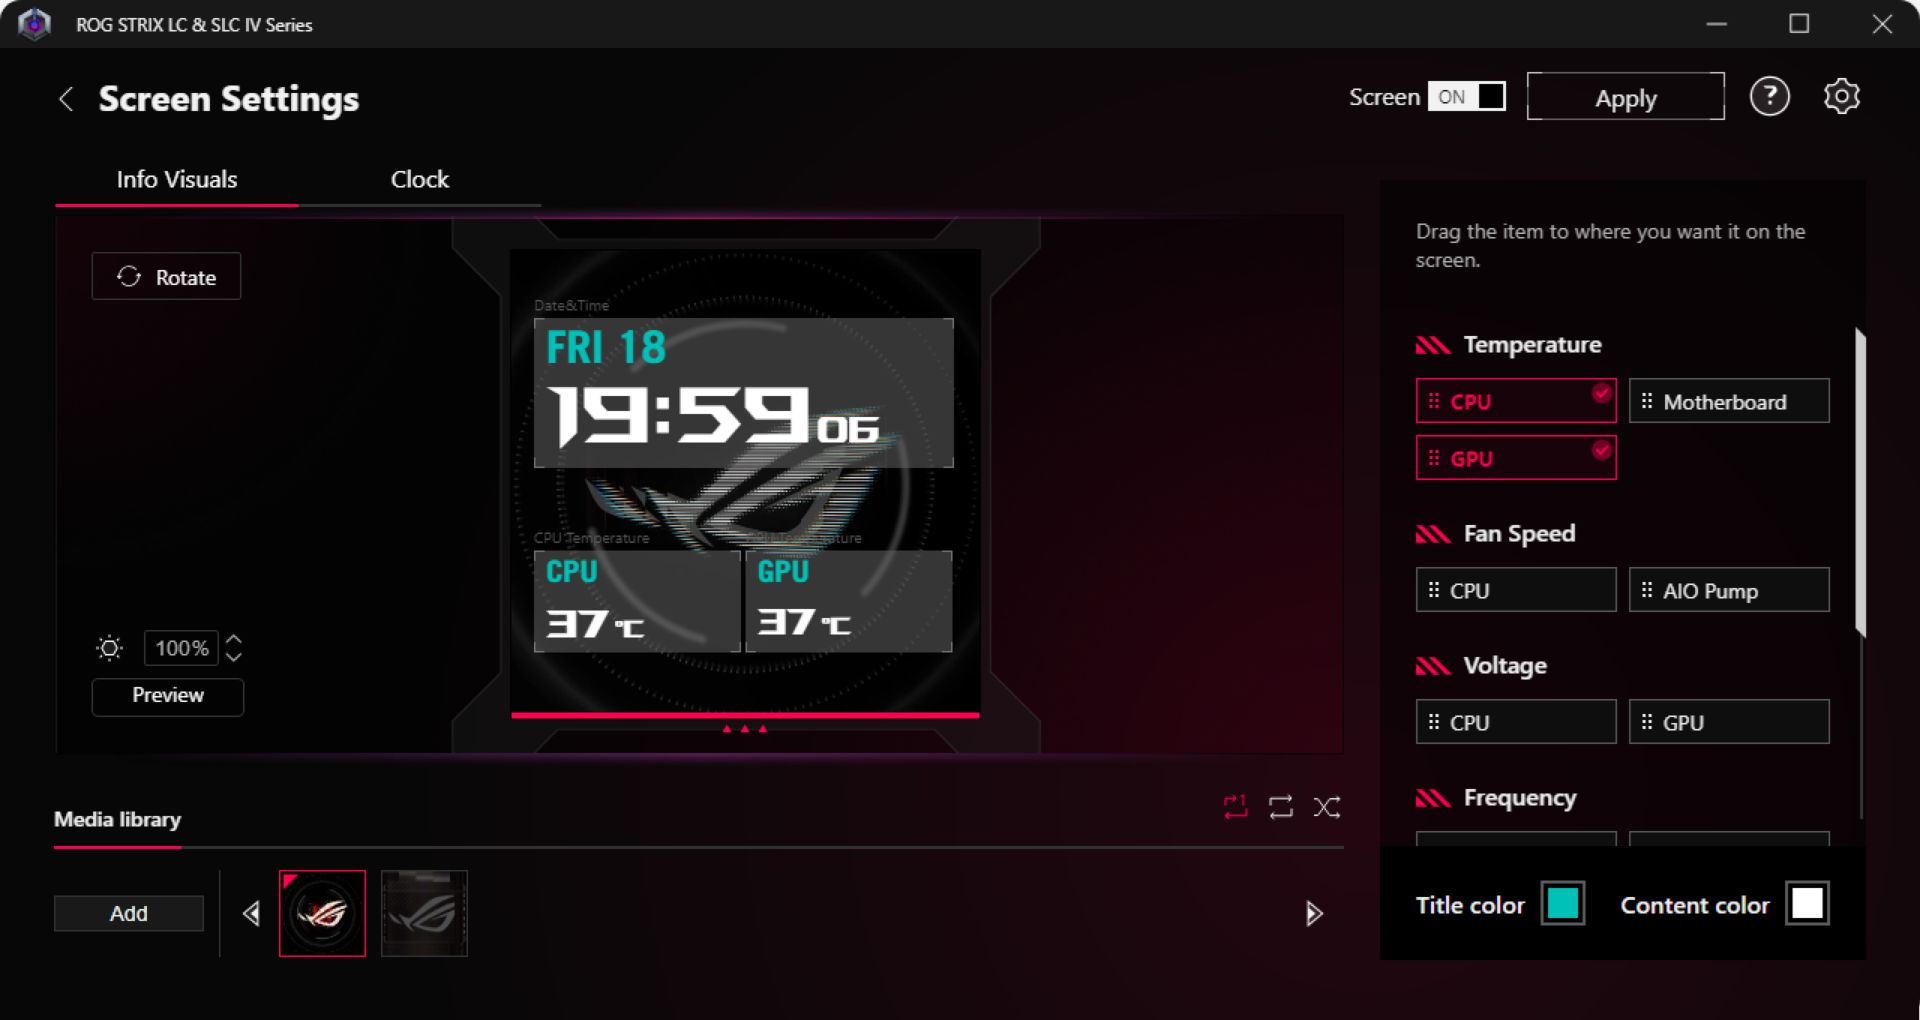The width and height of the screenshot is (1920, 1020).
Task: Click the sensor list vertical scrollbar
Action: 1860,482
